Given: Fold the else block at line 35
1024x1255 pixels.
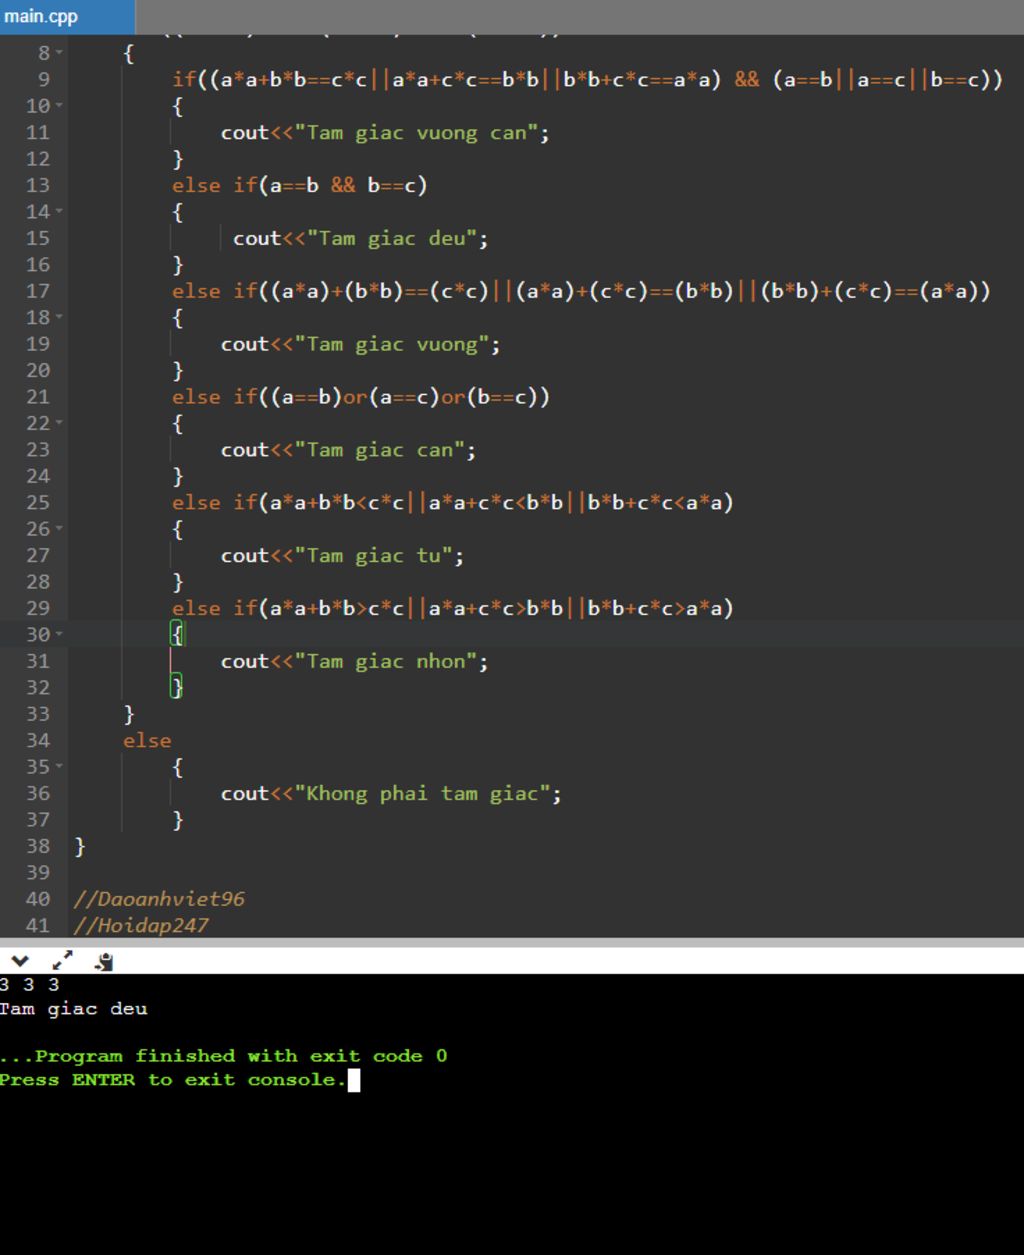Looking at the screenshot, I should (60, 767).
